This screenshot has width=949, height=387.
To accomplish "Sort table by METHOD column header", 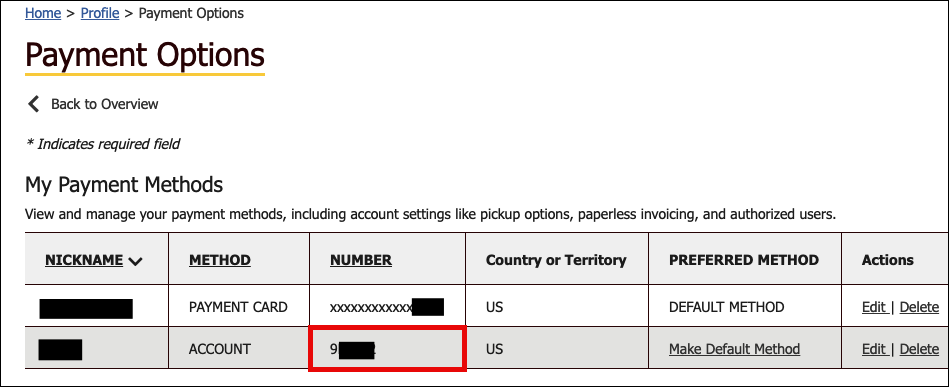I will [220, 260].
